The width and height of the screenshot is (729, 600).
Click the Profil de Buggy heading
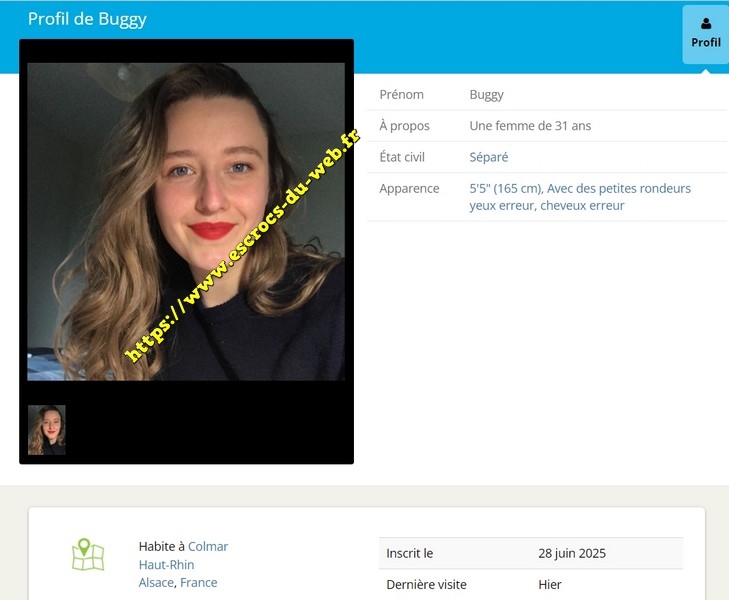point(87,19)
